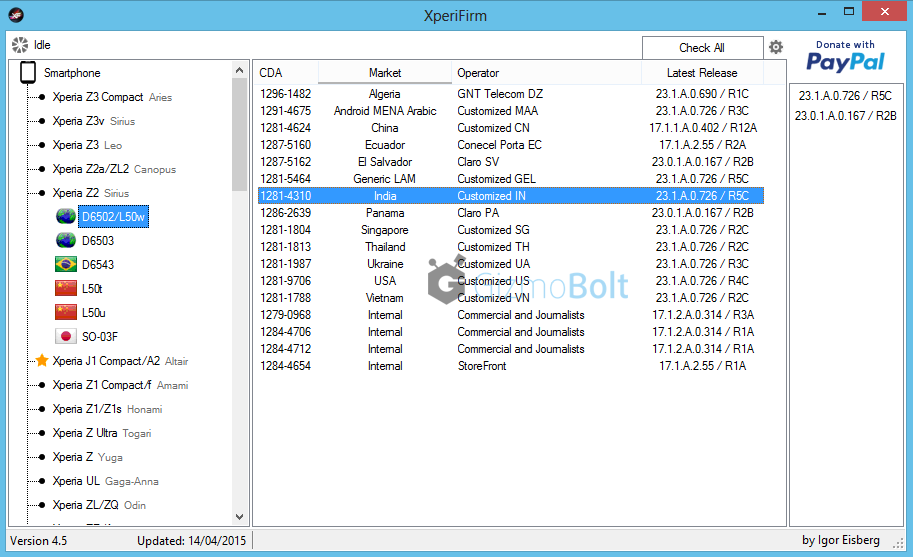This screenshot has width=913, height=557.
Task: Expand Xperia Z Ultra Togari node
Action: point(101,432)
